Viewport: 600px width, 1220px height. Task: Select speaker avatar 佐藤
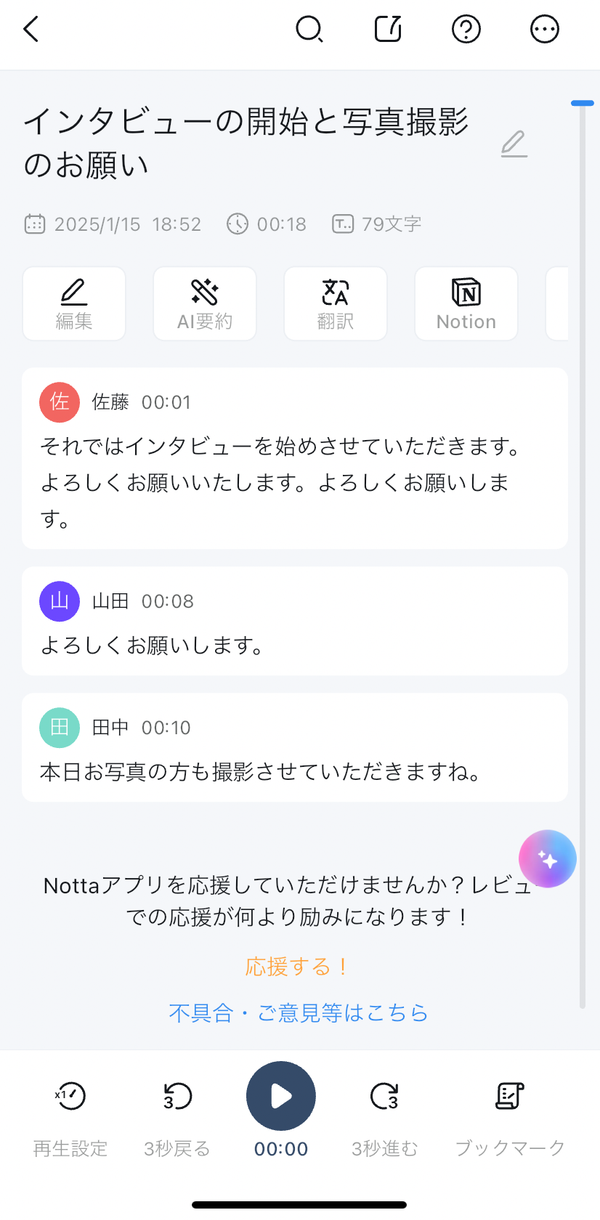pyautogui.click(x=59, y=402)
